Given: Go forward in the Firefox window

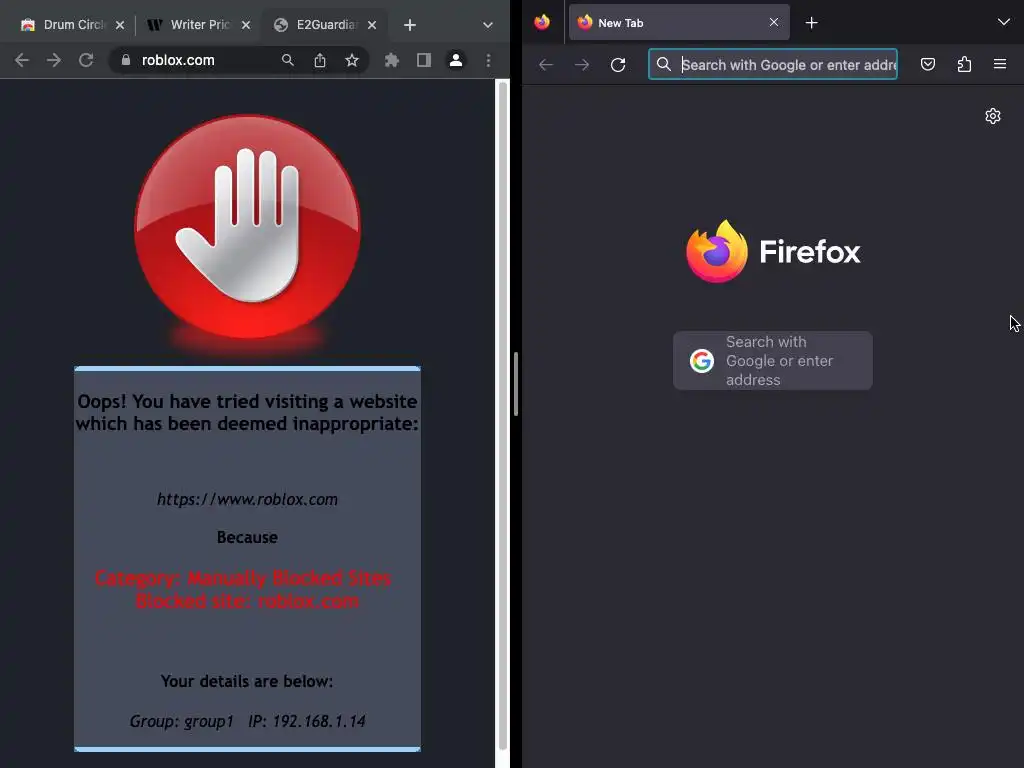Looking at the screenshot, I should pyautogui.click(x=582, y=65).
